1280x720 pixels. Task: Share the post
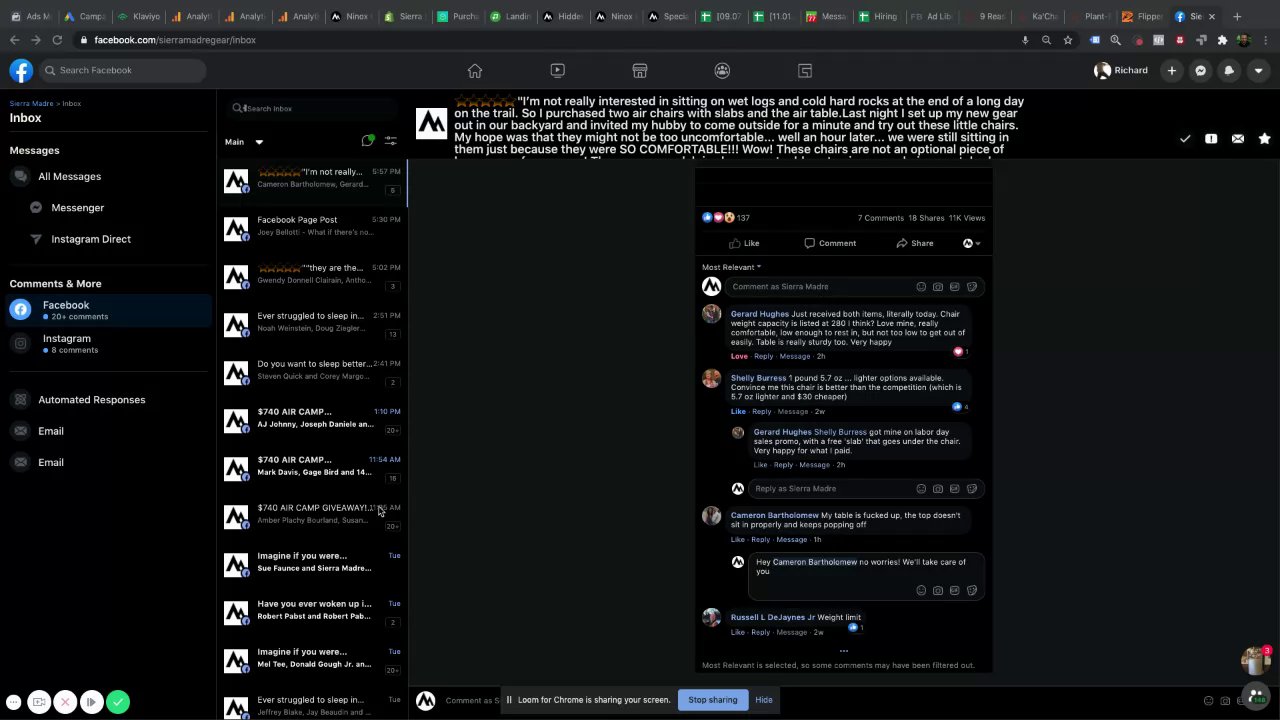(x=915, y=243)
